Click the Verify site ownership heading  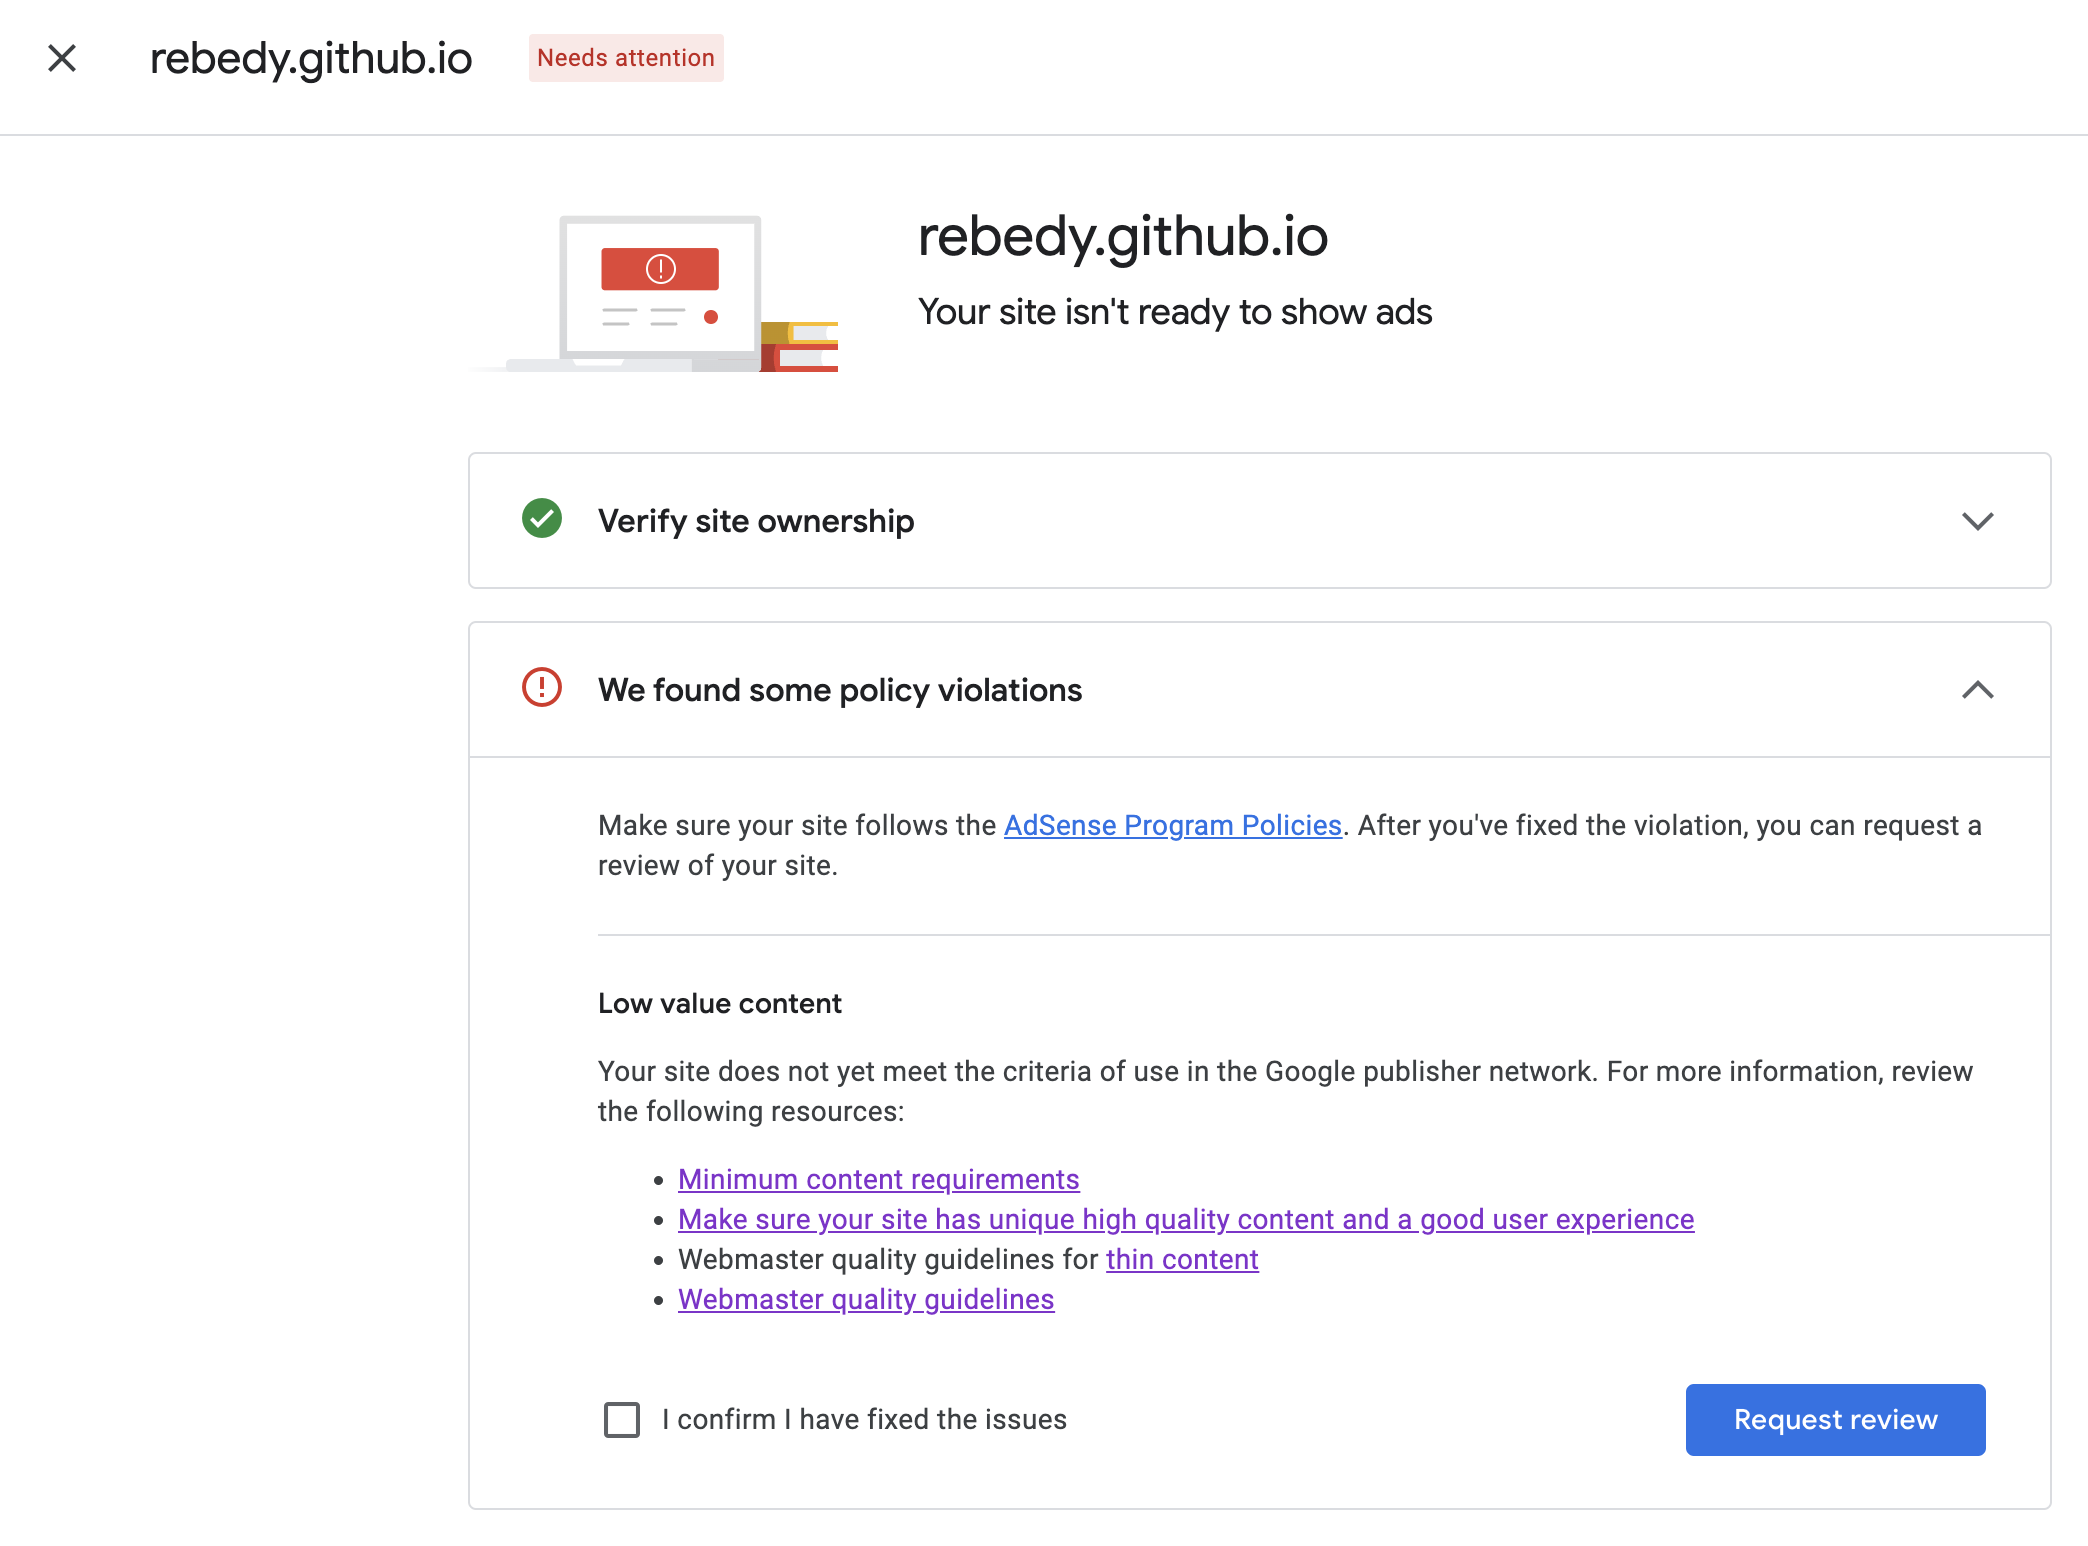(756, 521)
